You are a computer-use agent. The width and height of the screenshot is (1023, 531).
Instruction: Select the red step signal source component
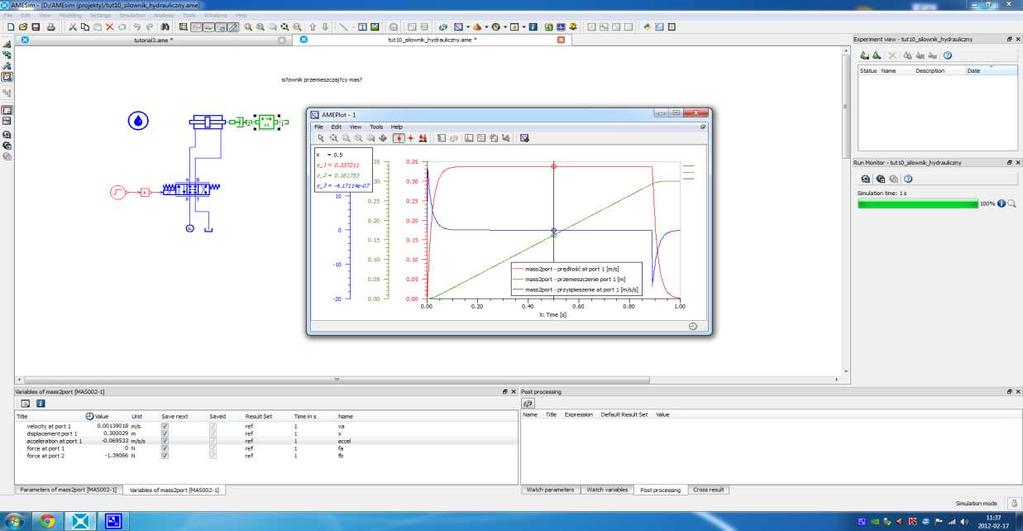click(x=118, y=192)
